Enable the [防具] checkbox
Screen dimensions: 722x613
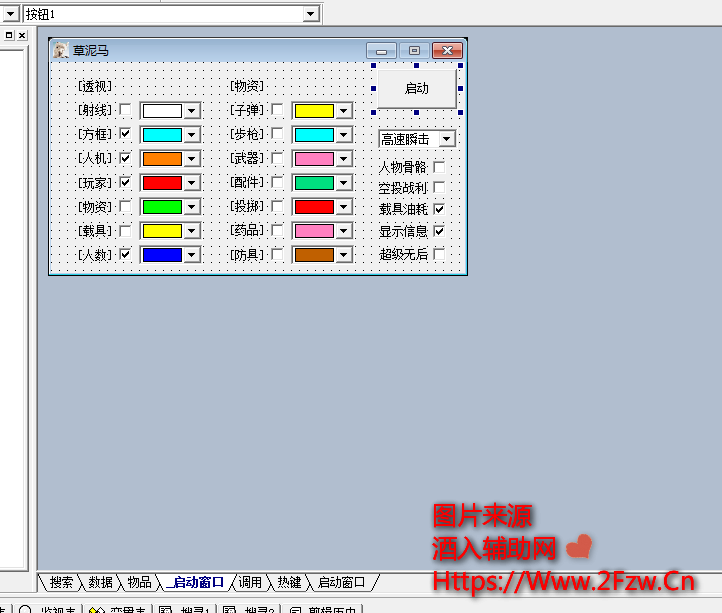pos(277,254)
